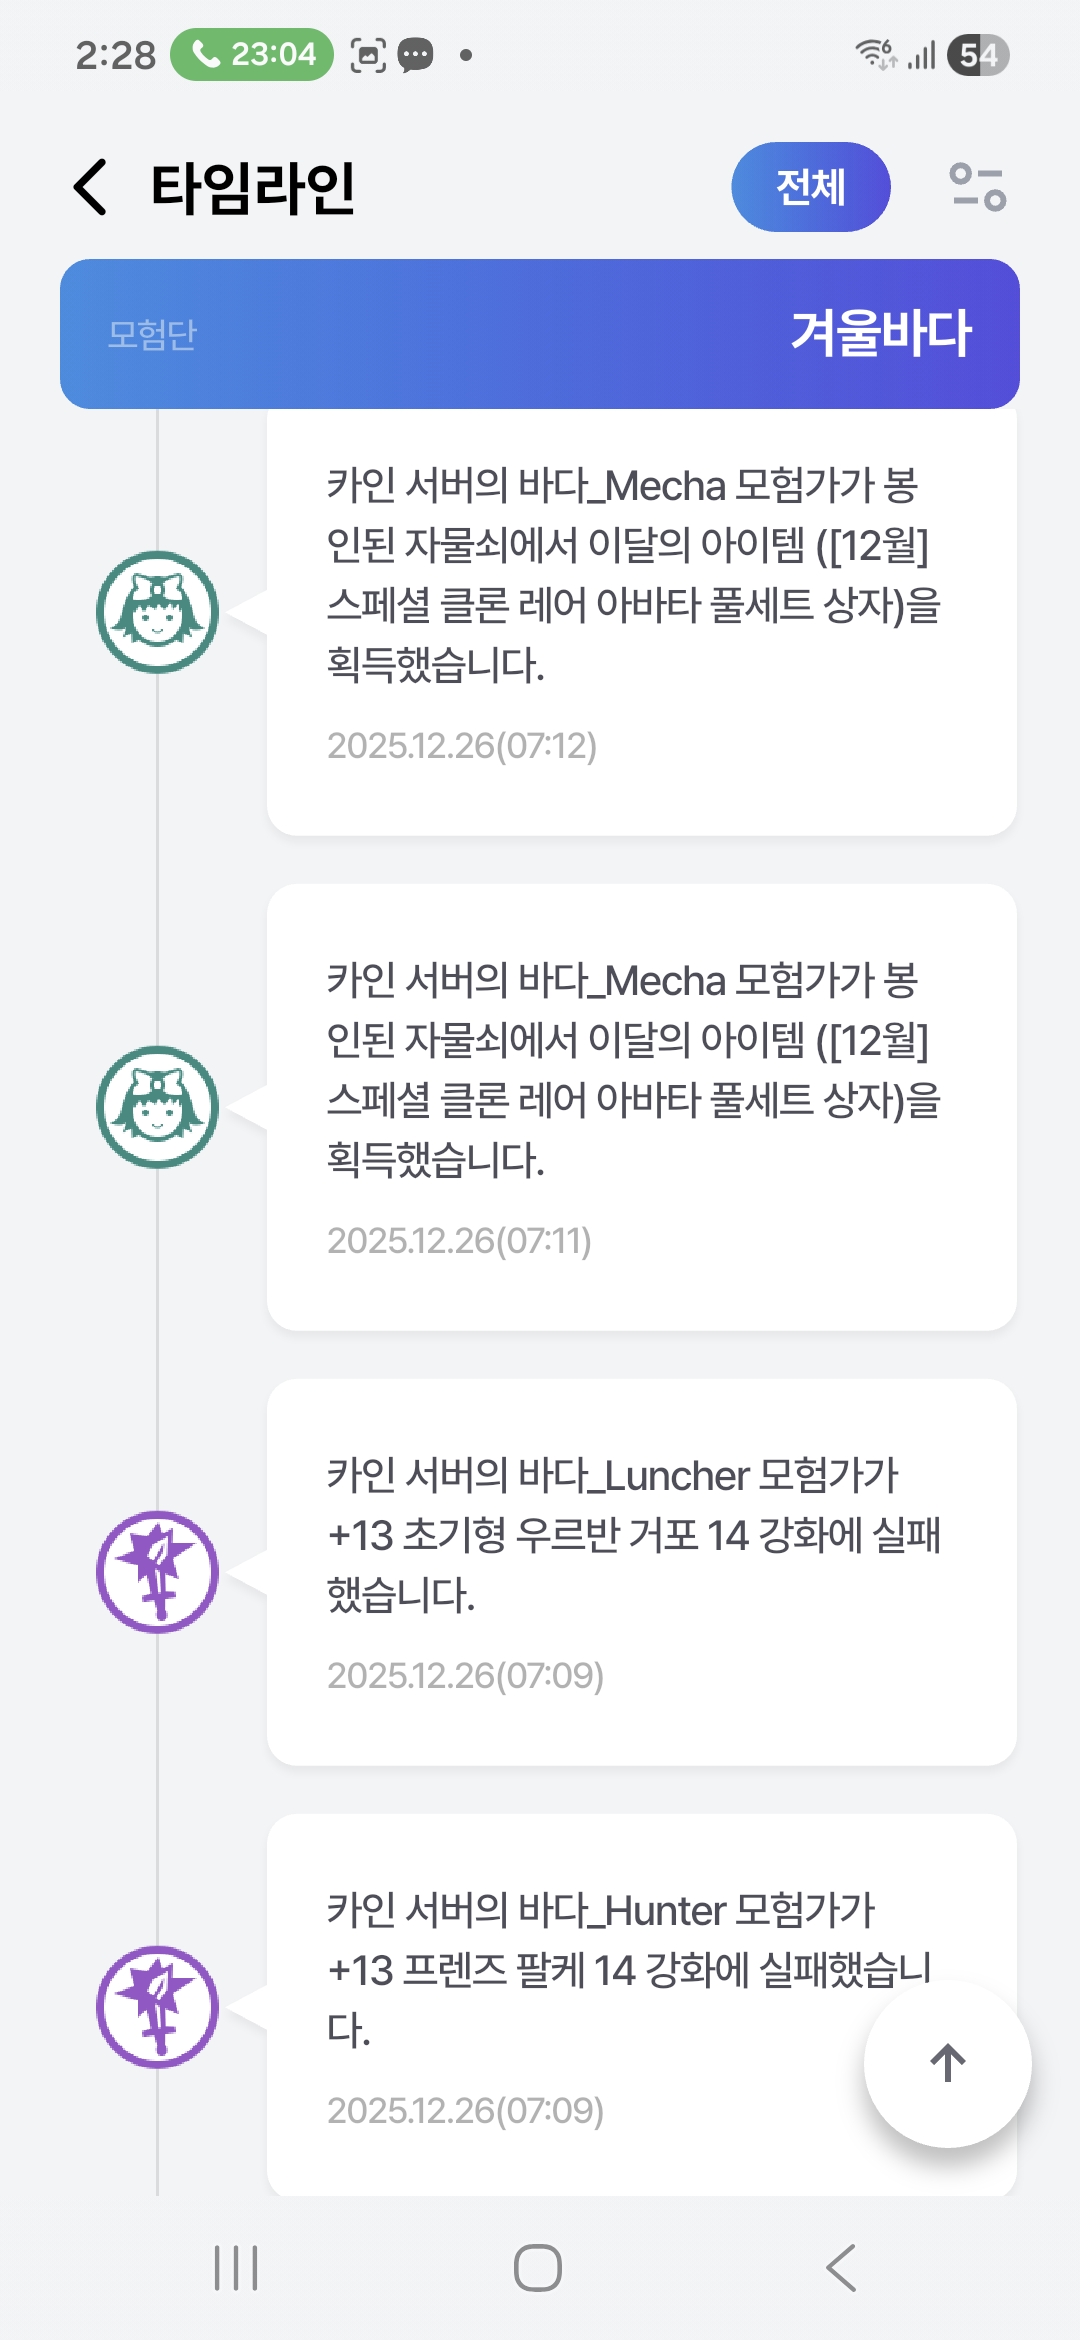This screenshot has height=2340, width=1080.
Task: Tap the reinforce icon beside 바다_Hunter entry
Action: coord(157,2007)
